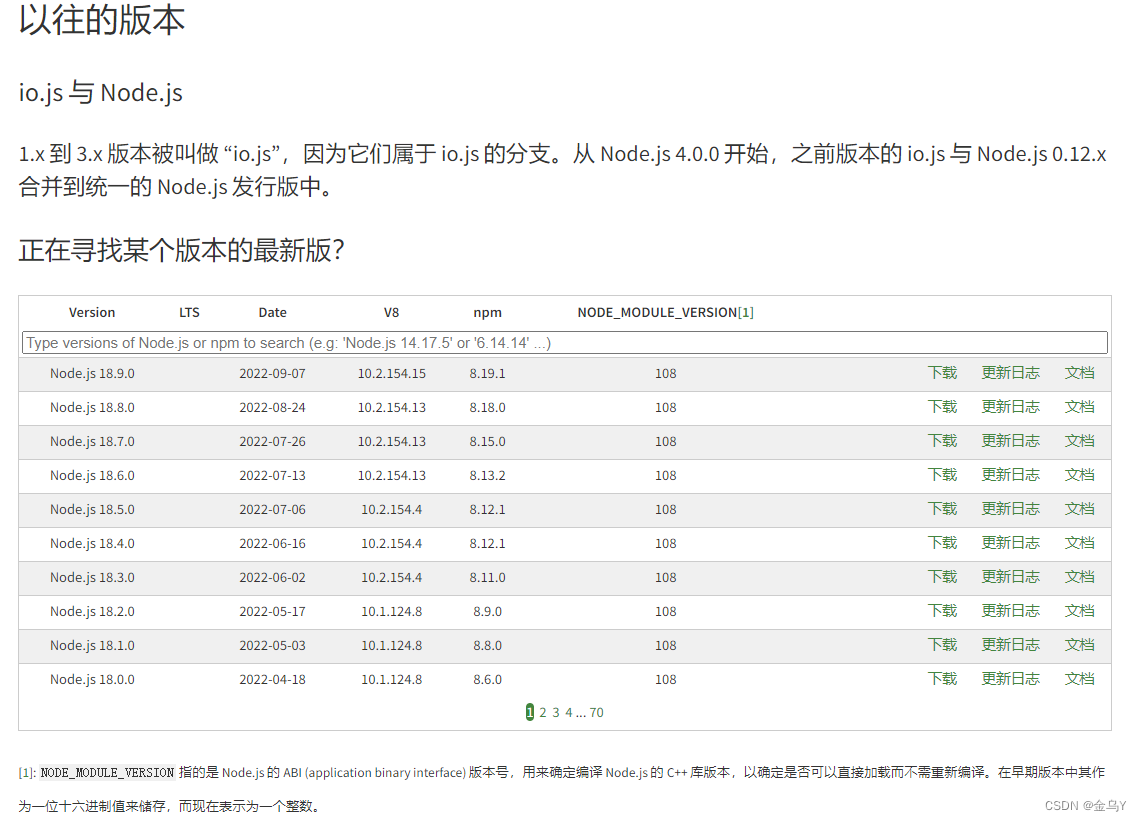Viewport: 1142px width, 821px height.
Task: Jump to last page 70
Action: coord(596,712)
